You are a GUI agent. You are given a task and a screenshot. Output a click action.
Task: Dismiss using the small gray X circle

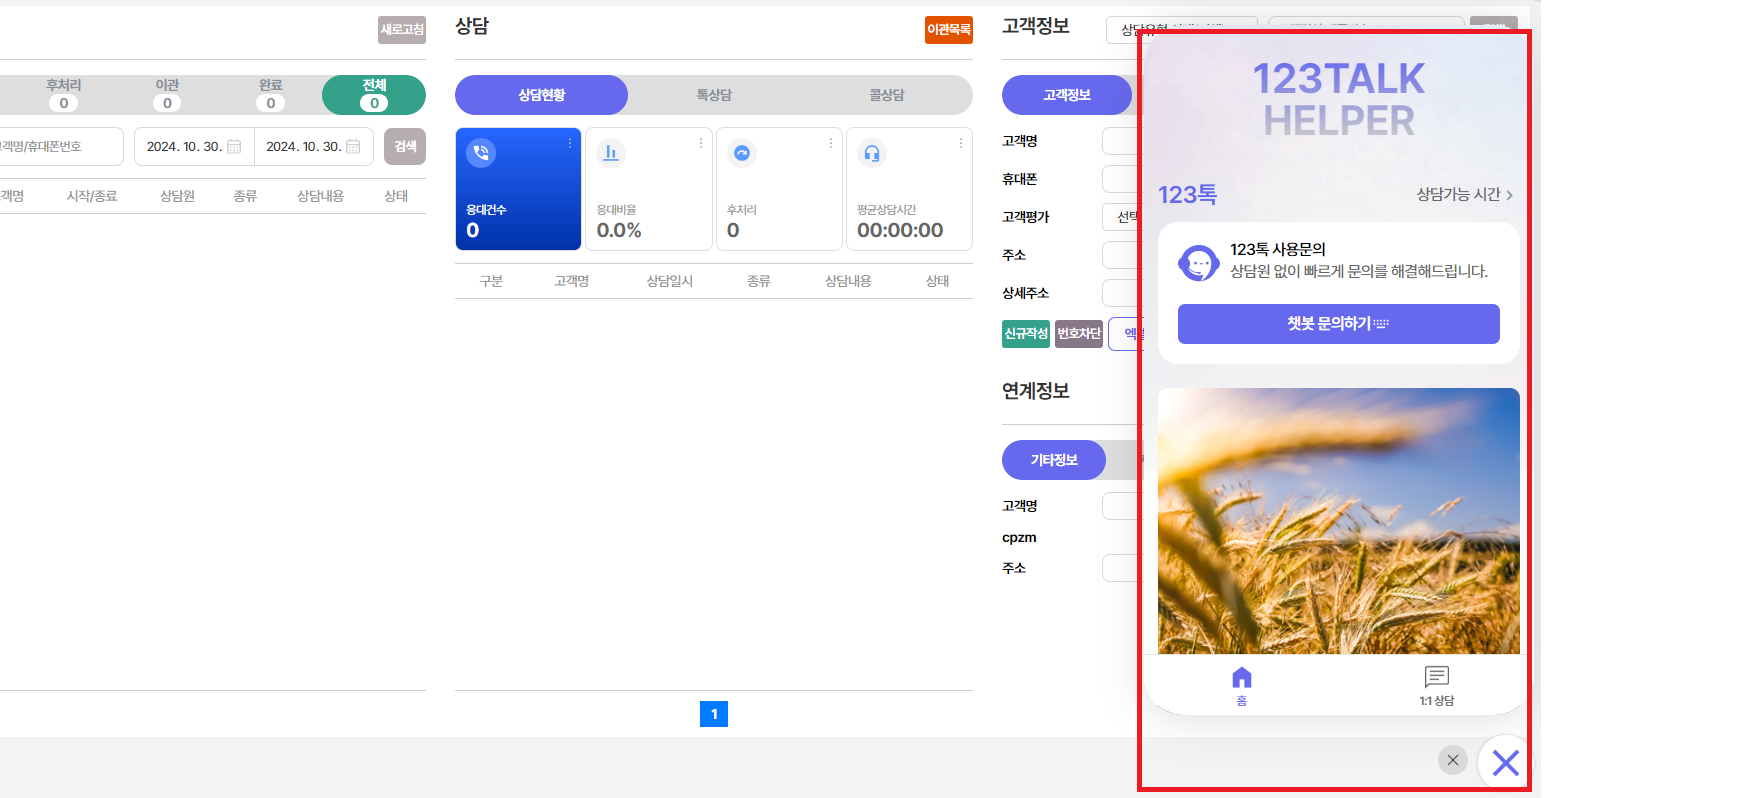[x=1452, y=760]
